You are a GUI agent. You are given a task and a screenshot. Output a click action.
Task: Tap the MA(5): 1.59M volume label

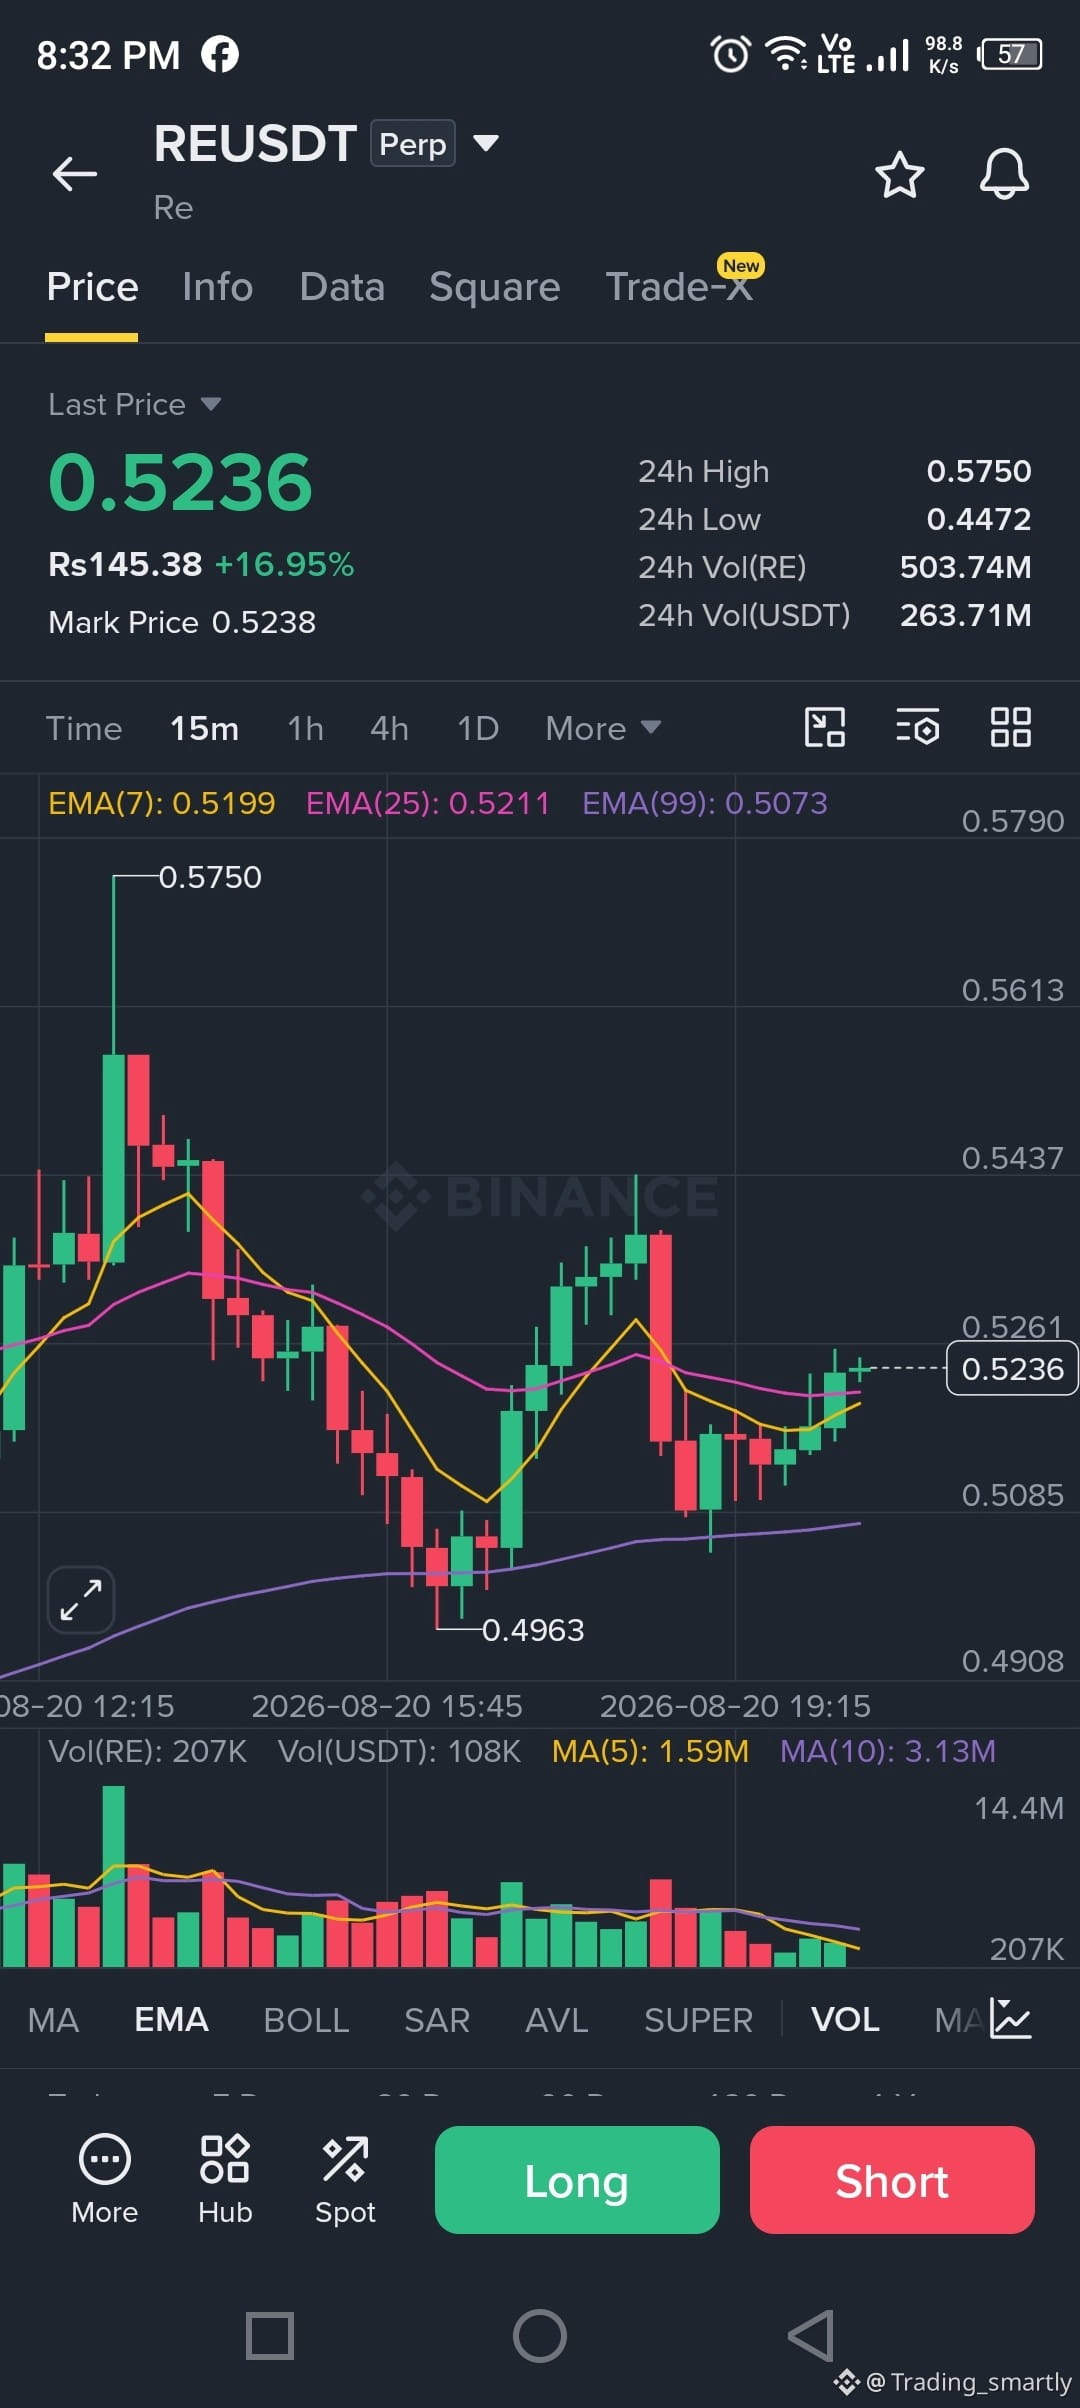[650, 1751]
